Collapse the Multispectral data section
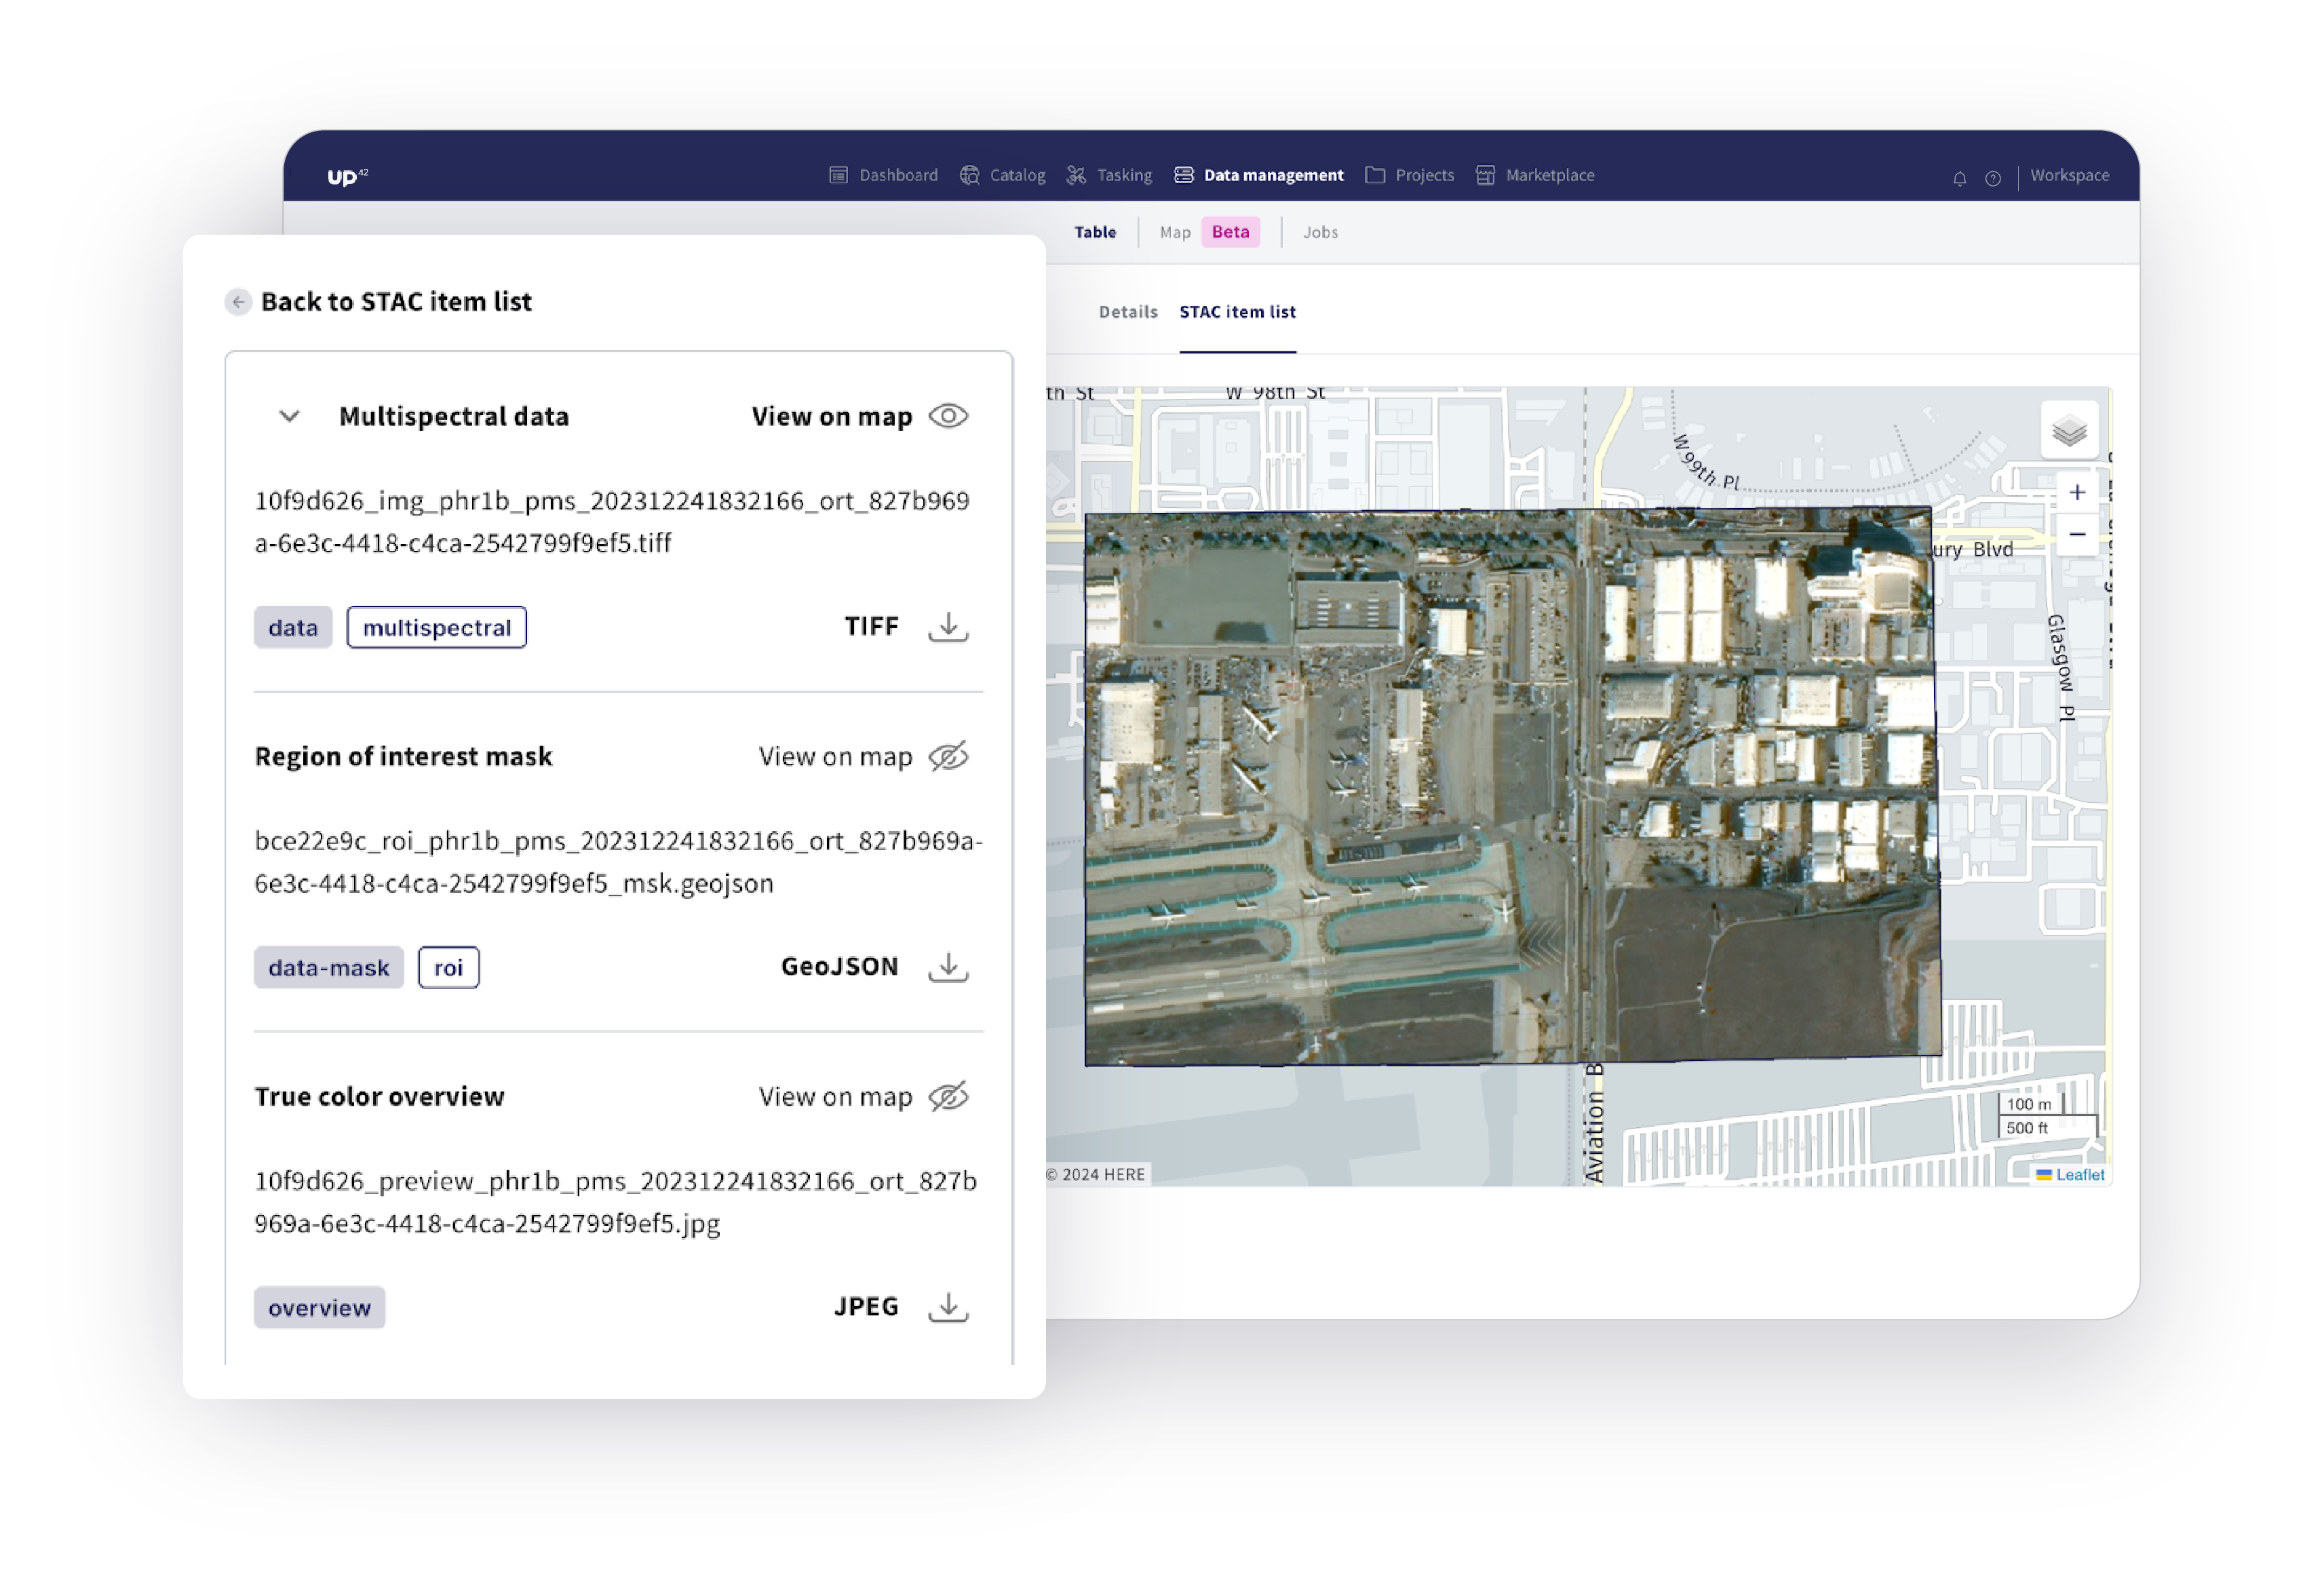2324x1582 pixels. pyautogui.click(x=289, y=416)
